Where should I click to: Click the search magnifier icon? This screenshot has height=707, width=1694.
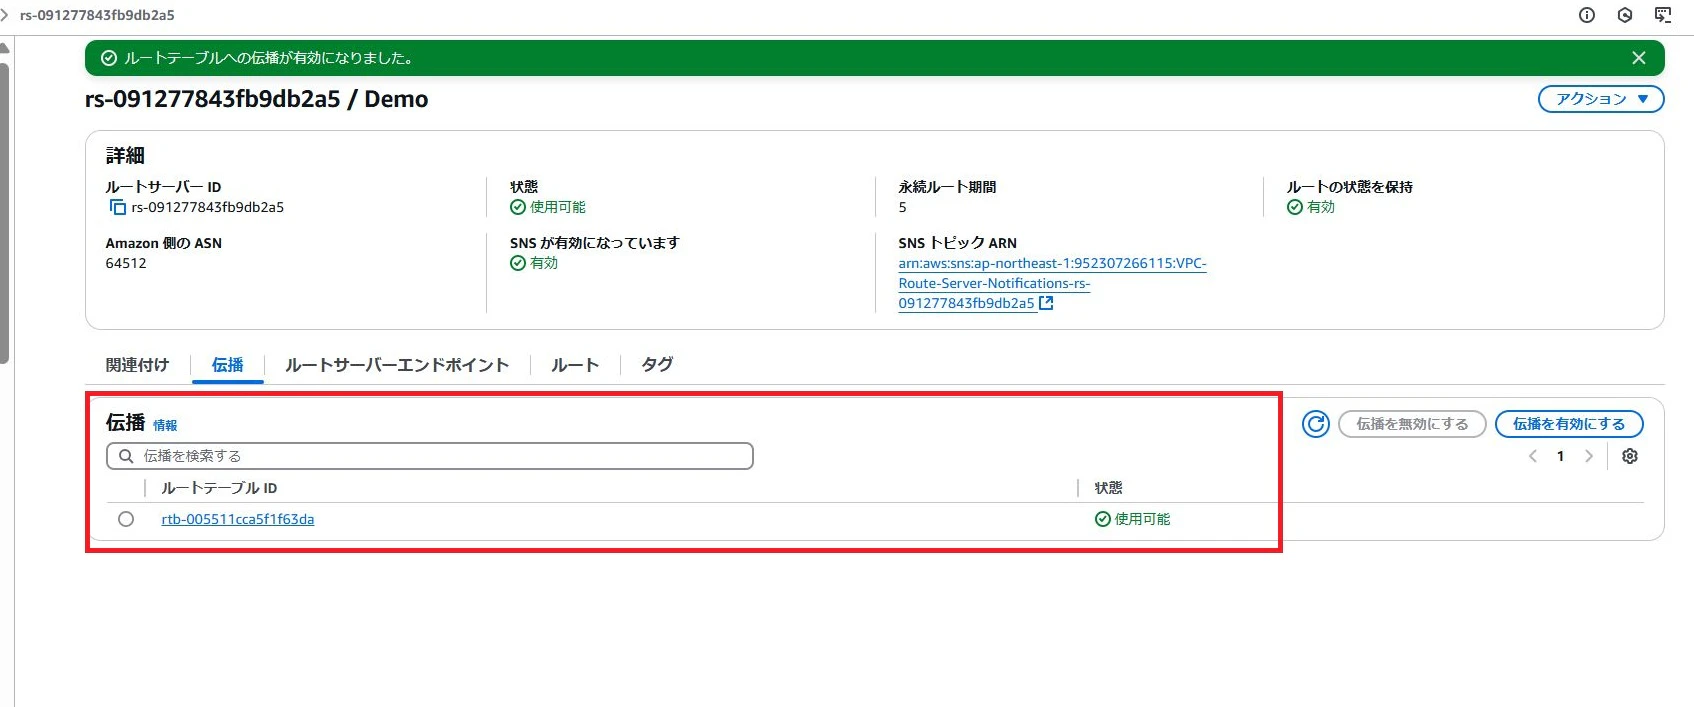[126, 456]
